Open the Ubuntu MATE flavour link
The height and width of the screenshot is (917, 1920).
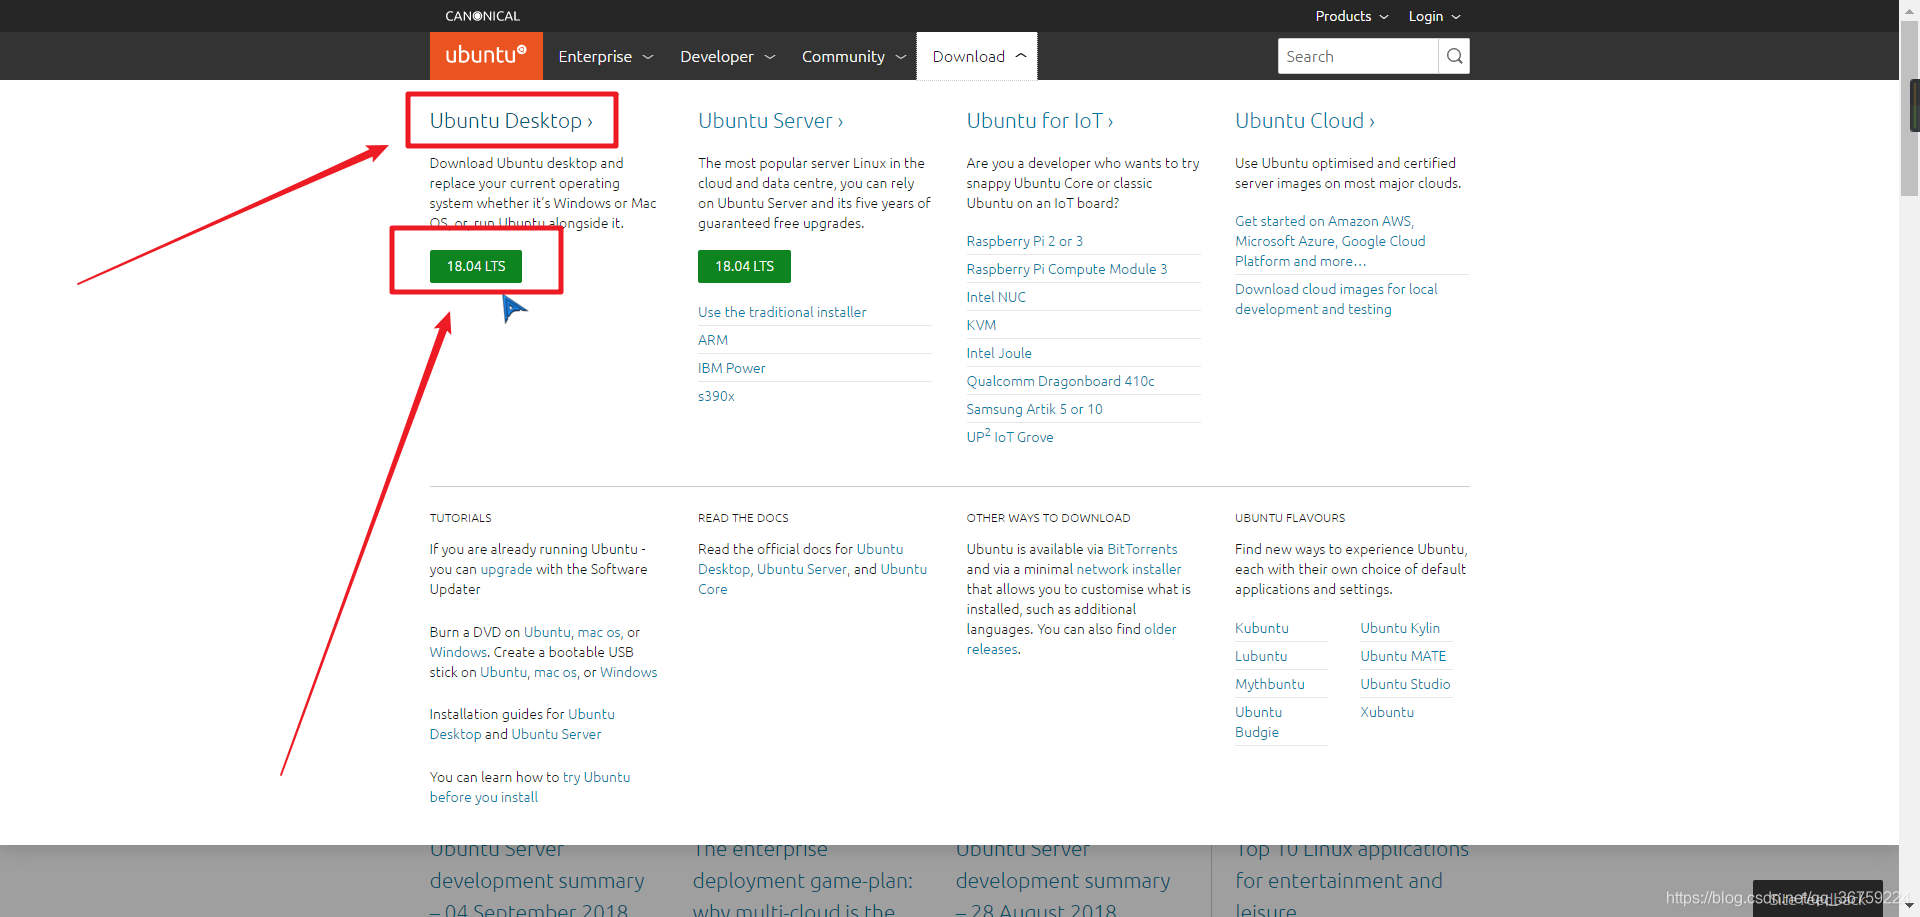click(x=1403, y=656)
